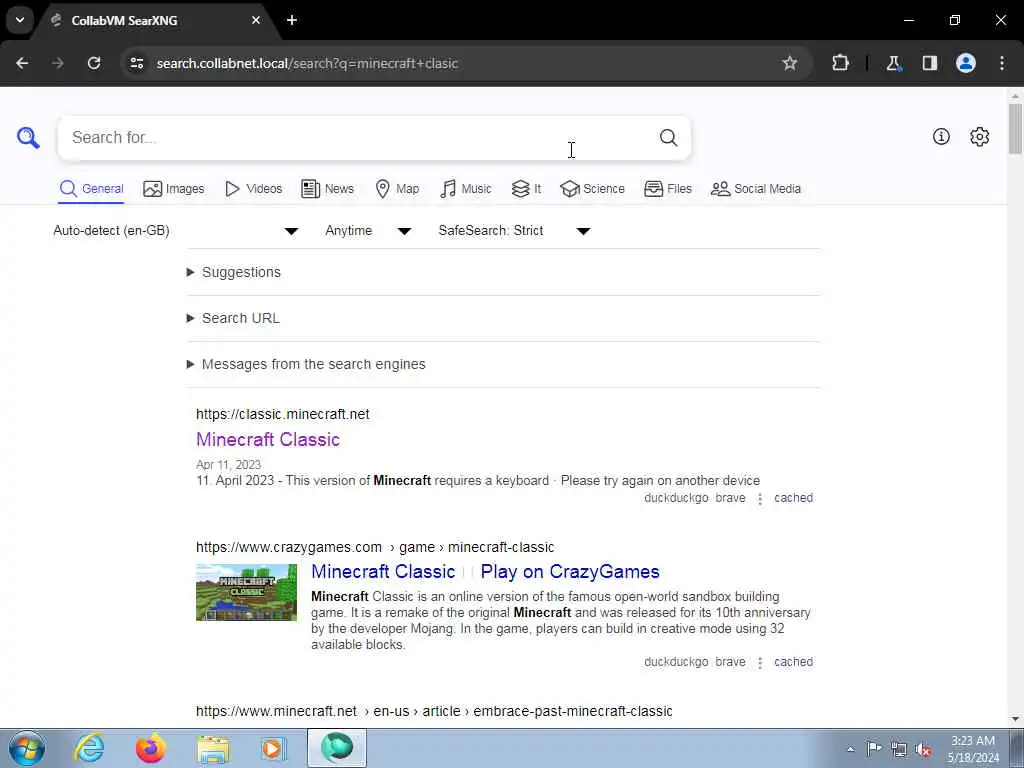This screenshot has width=1024, height=768.
Task: Open Chrome Labs flask icon
Action: coord(893,63)
